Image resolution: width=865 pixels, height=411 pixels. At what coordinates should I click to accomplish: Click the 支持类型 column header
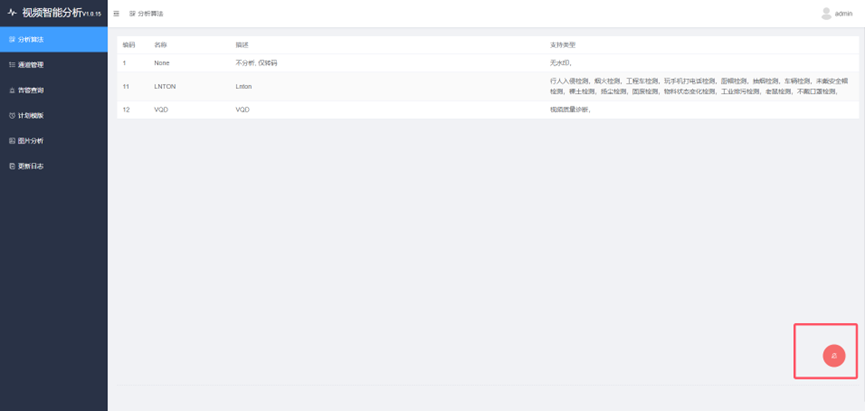[562, 45]
